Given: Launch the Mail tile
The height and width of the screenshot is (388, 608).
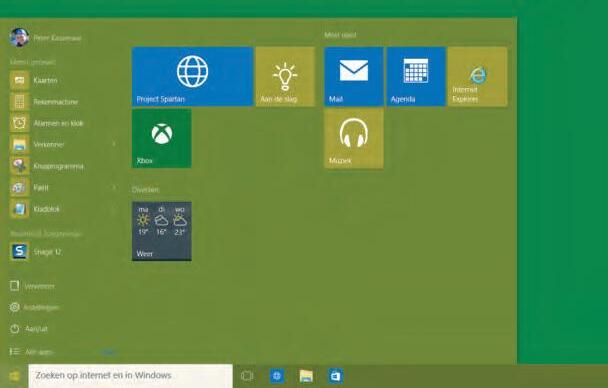Looking at the screenshot, I should click(x=354, y=76).
